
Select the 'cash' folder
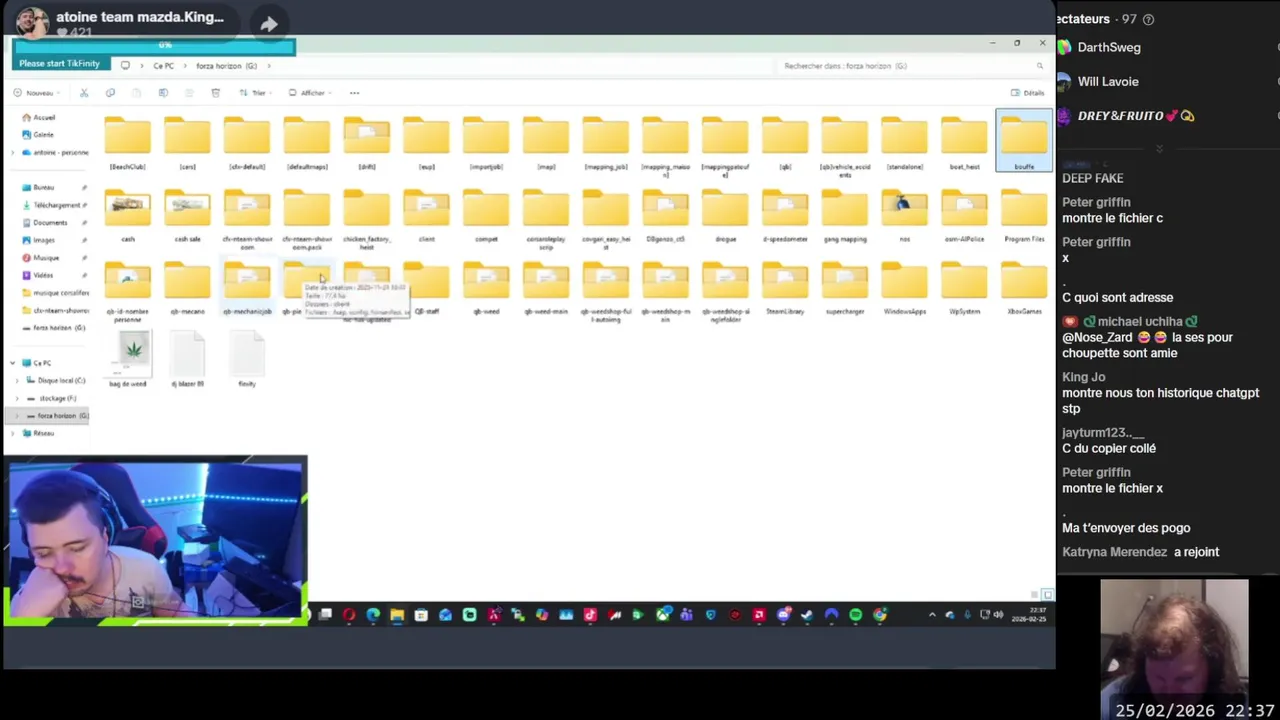(127, 216)
